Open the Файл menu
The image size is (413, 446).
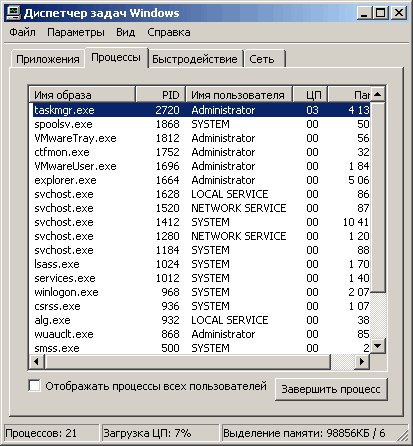pos(22,32)
